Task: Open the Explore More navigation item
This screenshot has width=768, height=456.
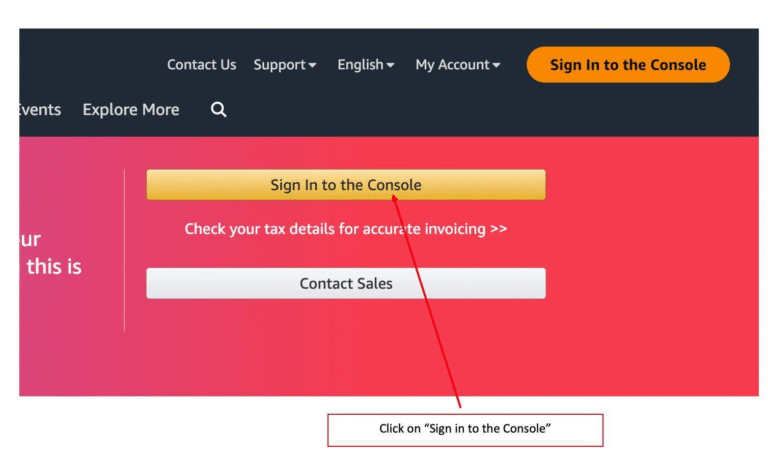Action: point(131,110)
